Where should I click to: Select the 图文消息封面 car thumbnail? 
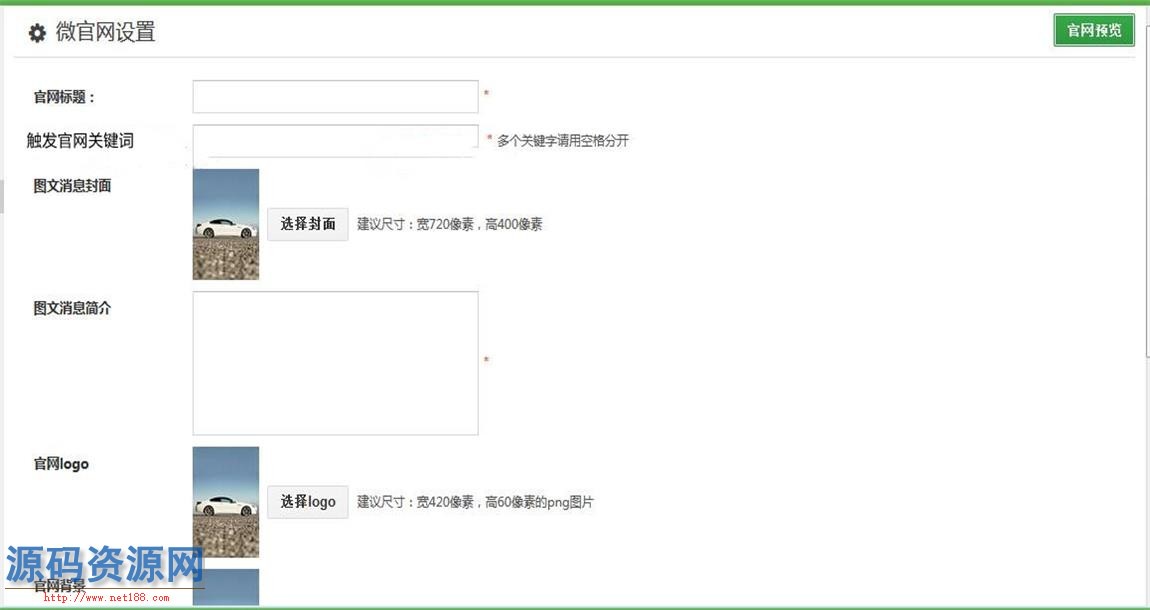(x=226, y=224)
